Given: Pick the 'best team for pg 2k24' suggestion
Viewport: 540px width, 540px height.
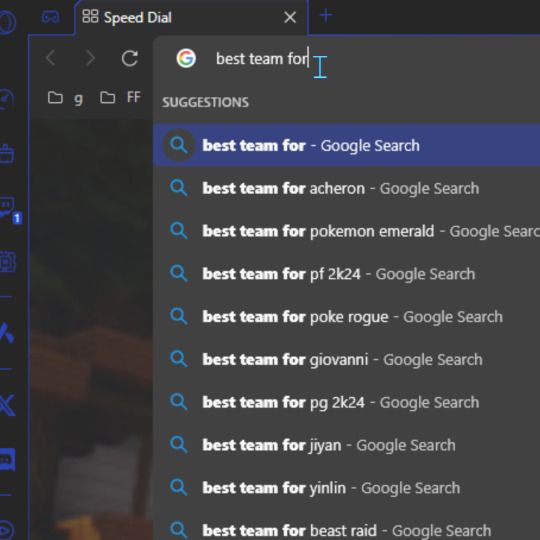Looking at the screenshot, I should pyautogui.click(x=346, y=402).
